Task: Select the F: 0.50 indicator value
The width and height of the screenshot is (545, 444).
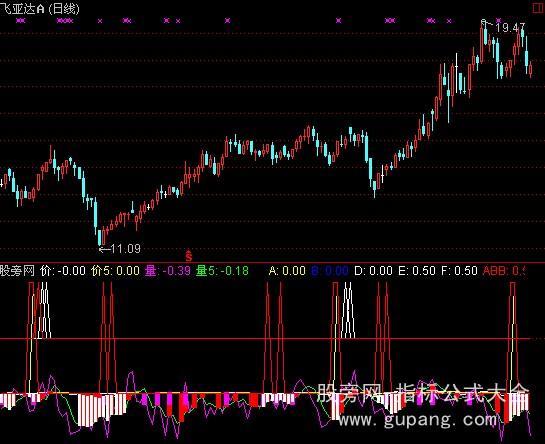Action: click(459, 271)
